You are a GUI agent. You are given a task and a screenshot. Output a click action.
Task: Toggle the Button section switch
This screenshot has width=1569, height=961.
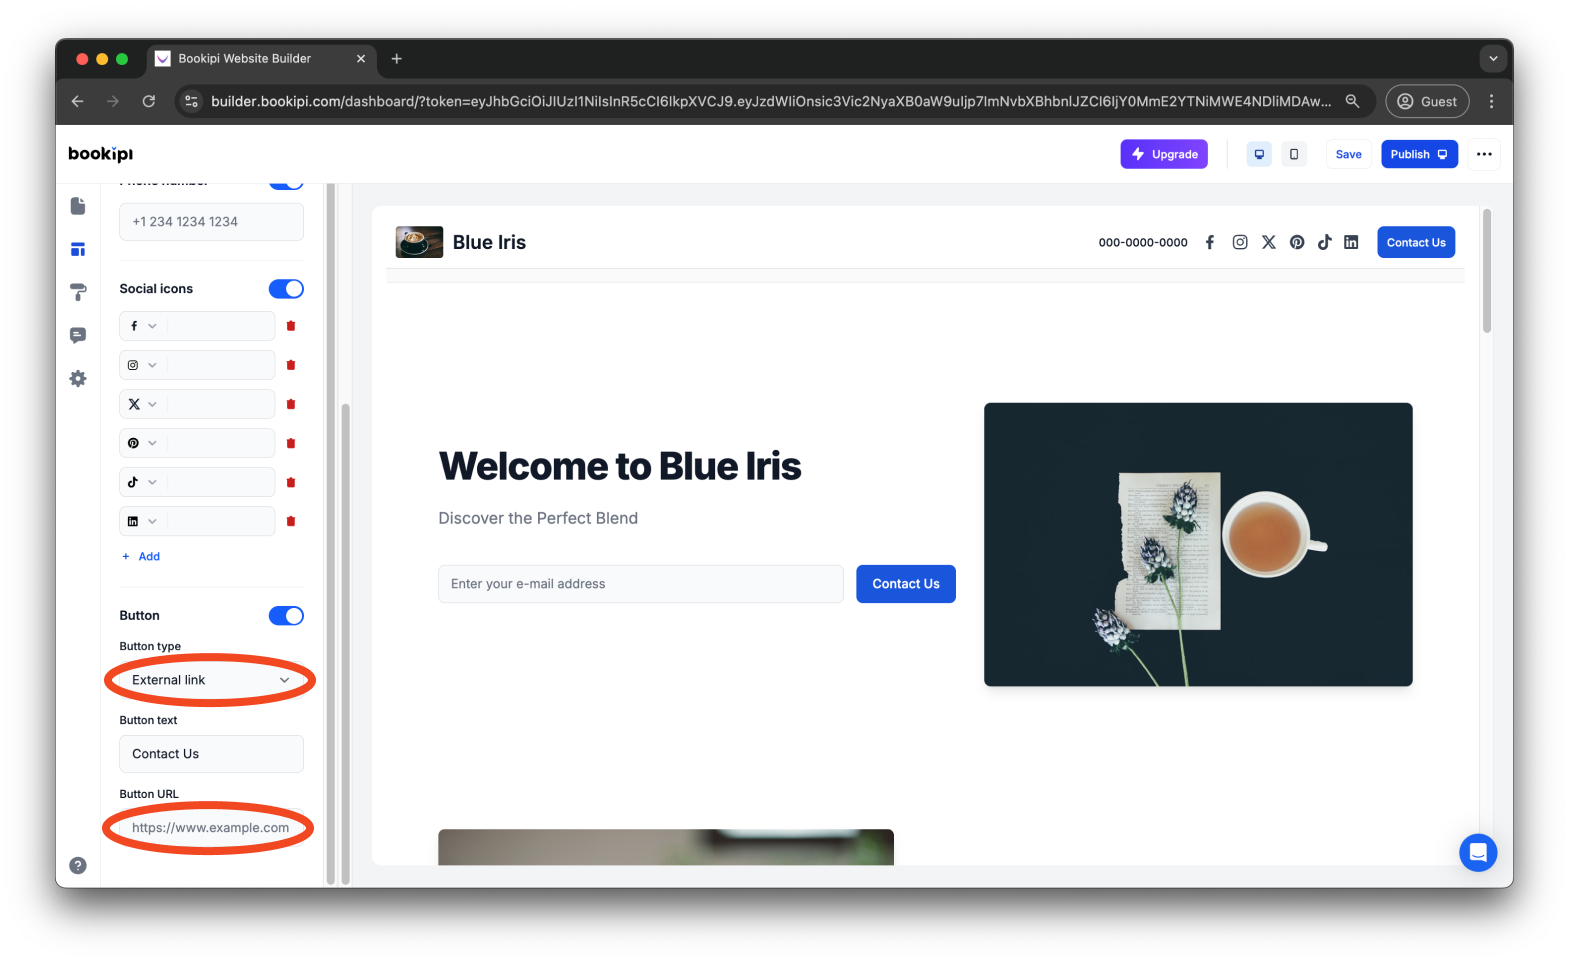pyautogui.click(x=286, y=616)
